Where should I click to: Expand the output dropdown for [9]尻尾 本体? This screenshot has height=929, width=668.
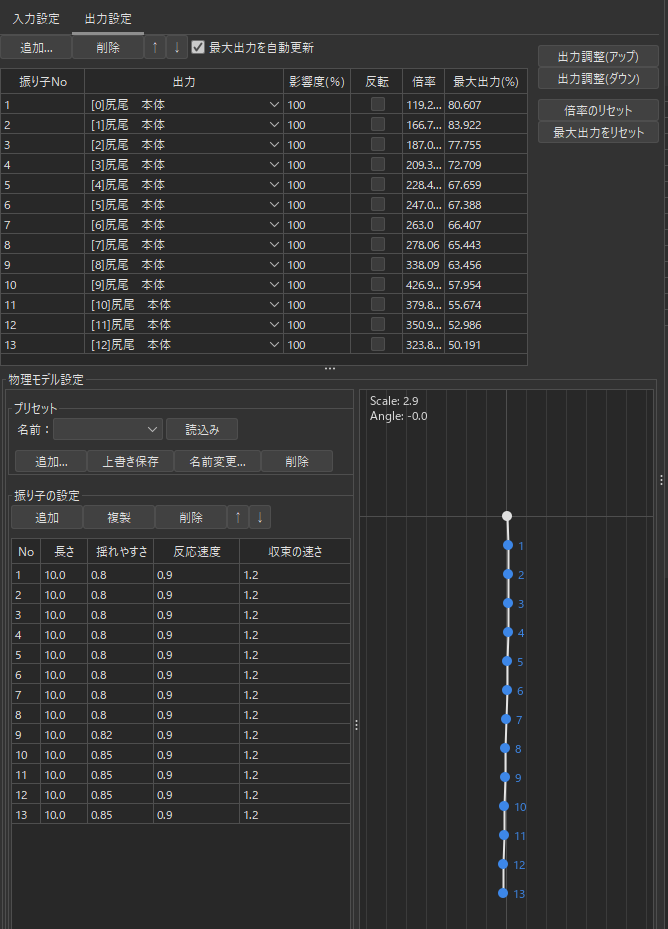(x=274, y=284)
